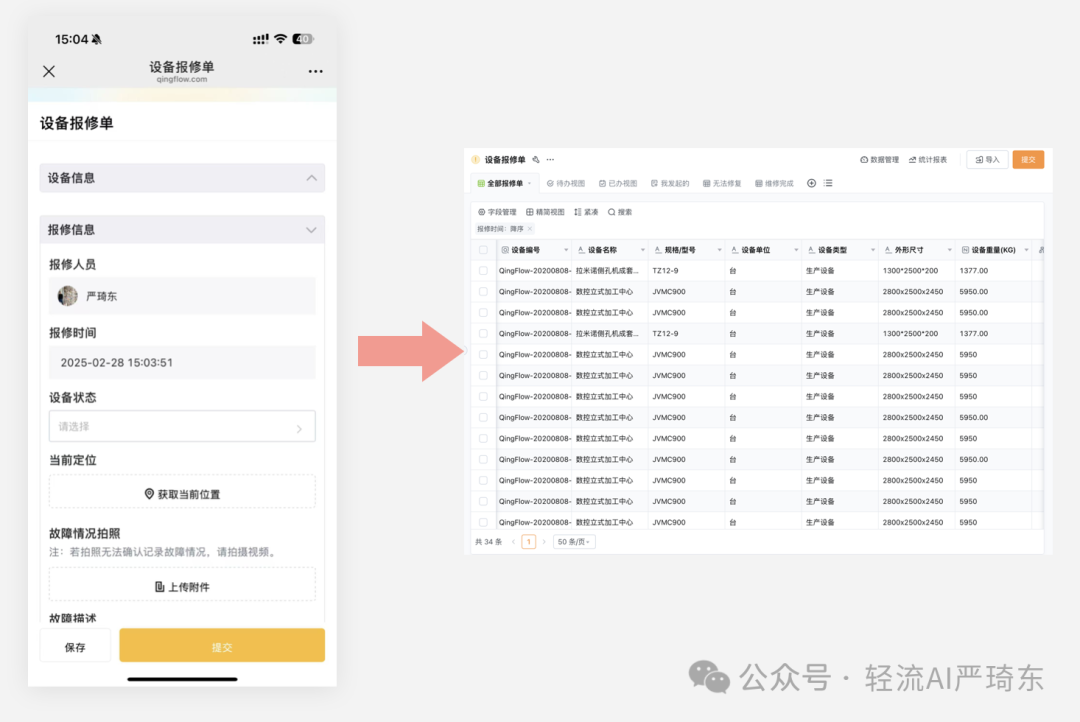1080x722 pixels.
Task: Add a new view with the plus icon
Action: coord(811,183)
